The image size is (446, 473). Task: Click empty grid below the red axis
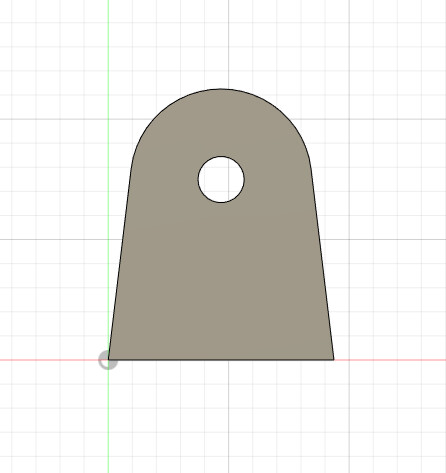pyautogui.click(x=221, y=417)
